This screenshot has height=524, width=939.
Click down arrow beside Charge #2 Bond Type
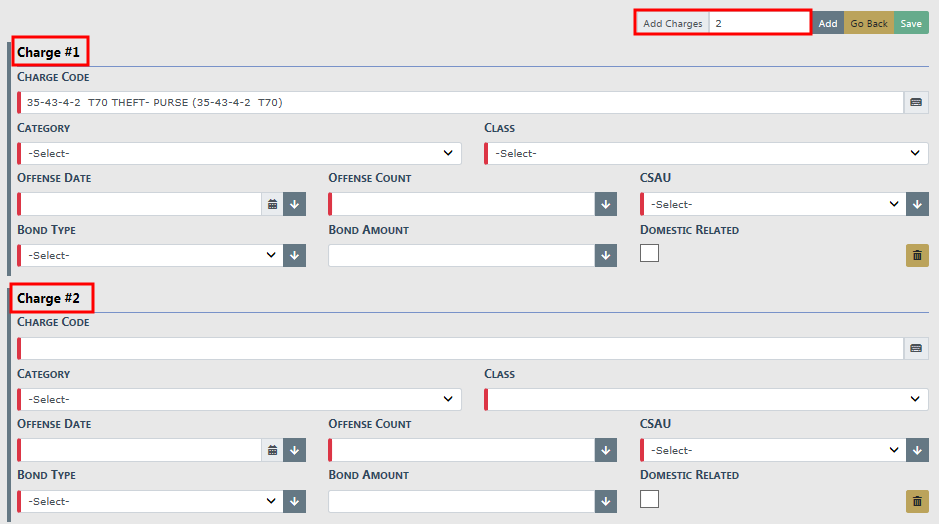294,501
